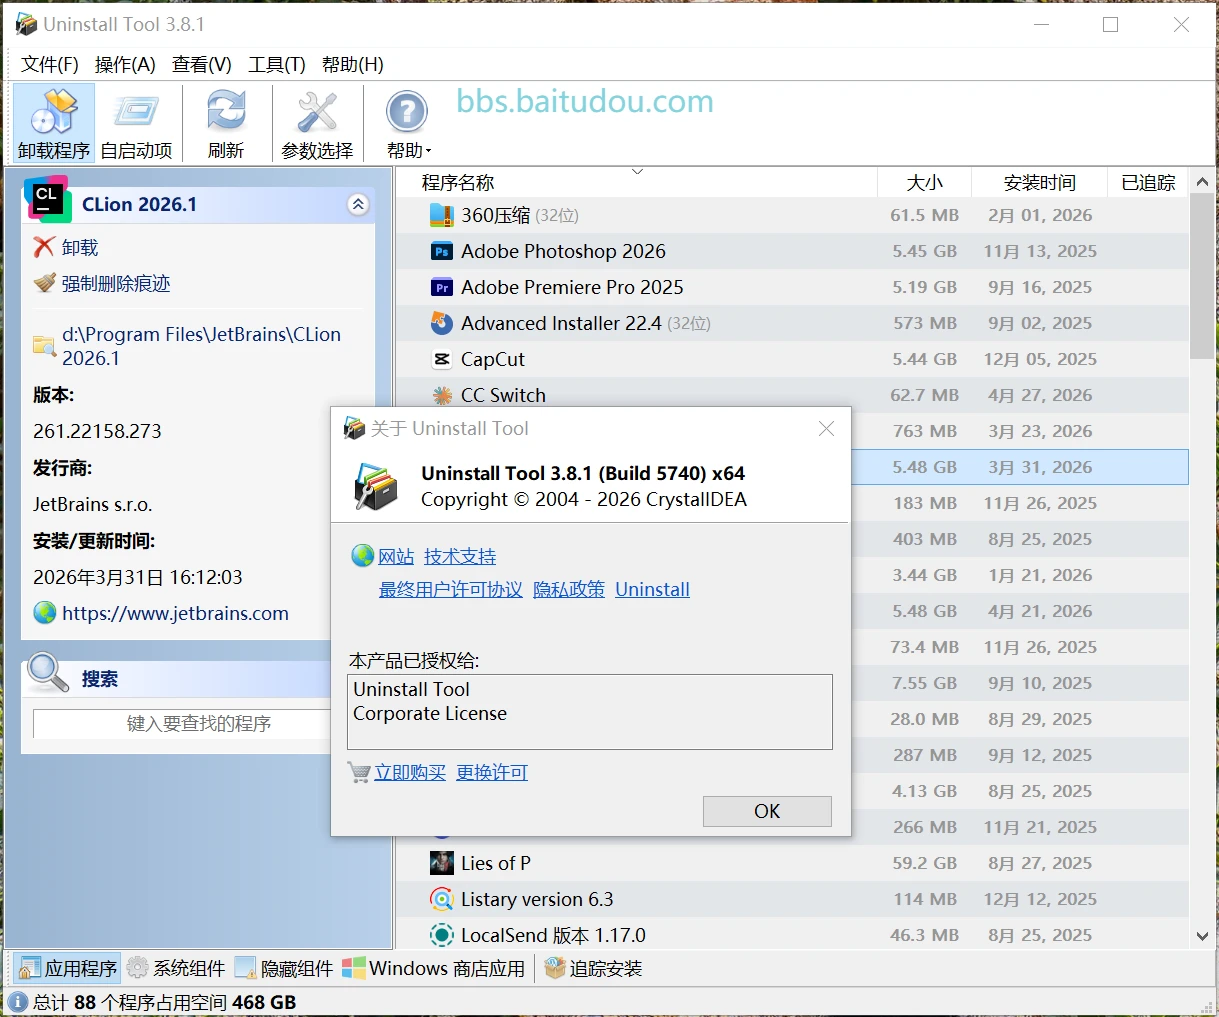Click the install folder icon
The image size is (1219, 1017).
[44, 346]
